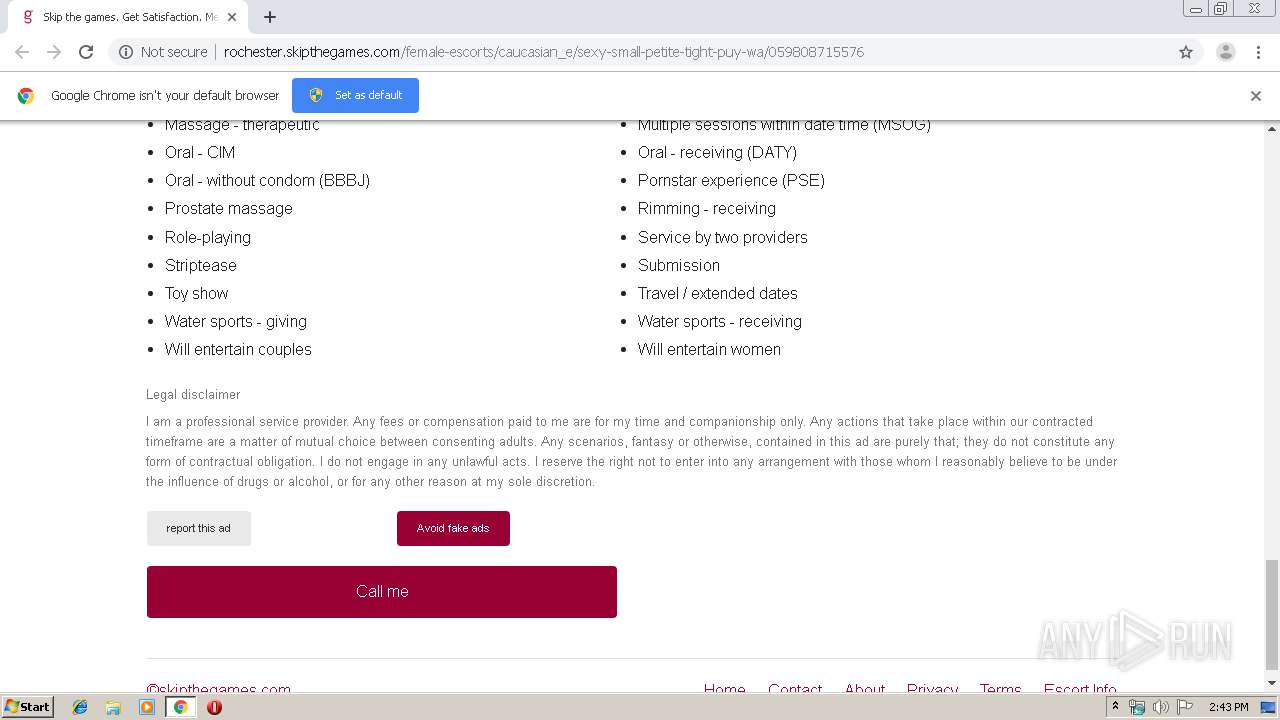Click the Service by two providers item
Screen dimensions: 1280x720
click(723, 237)
